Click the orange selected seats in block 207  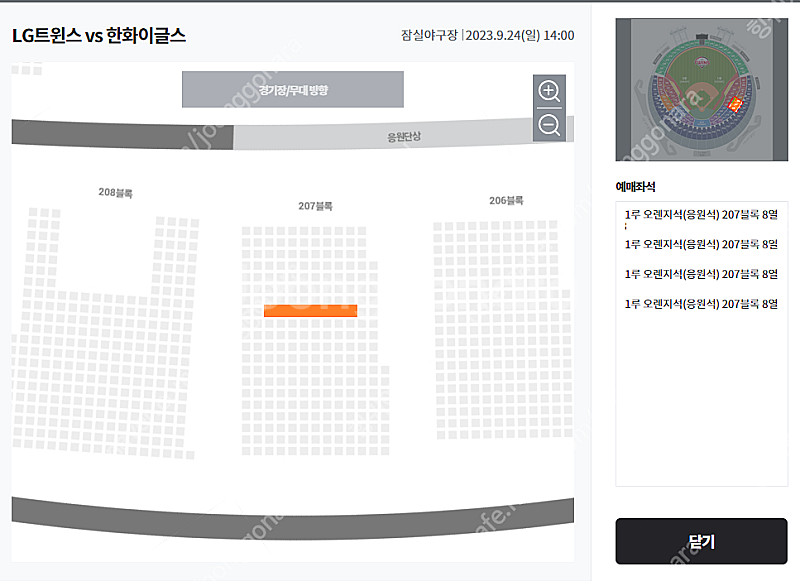[x=310, y=311]
